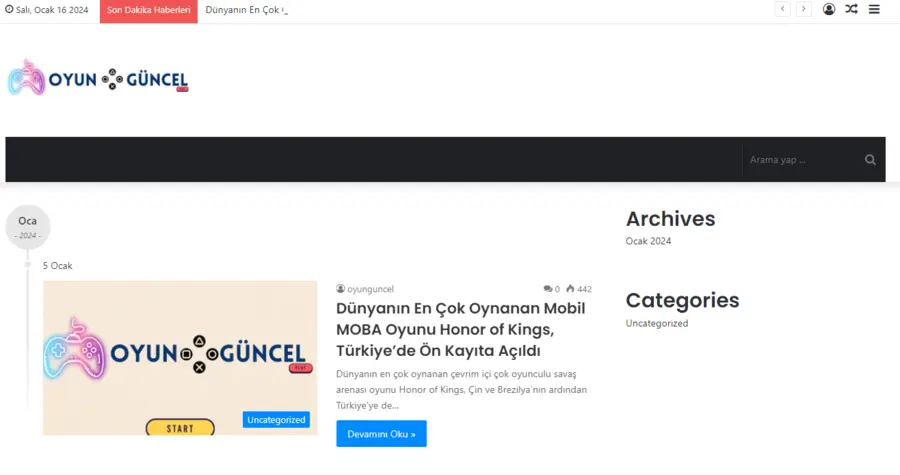This screenshot has height=475, width=900.
Task: Open the Uncategorized category in sidebar
Action: point(657,323)
